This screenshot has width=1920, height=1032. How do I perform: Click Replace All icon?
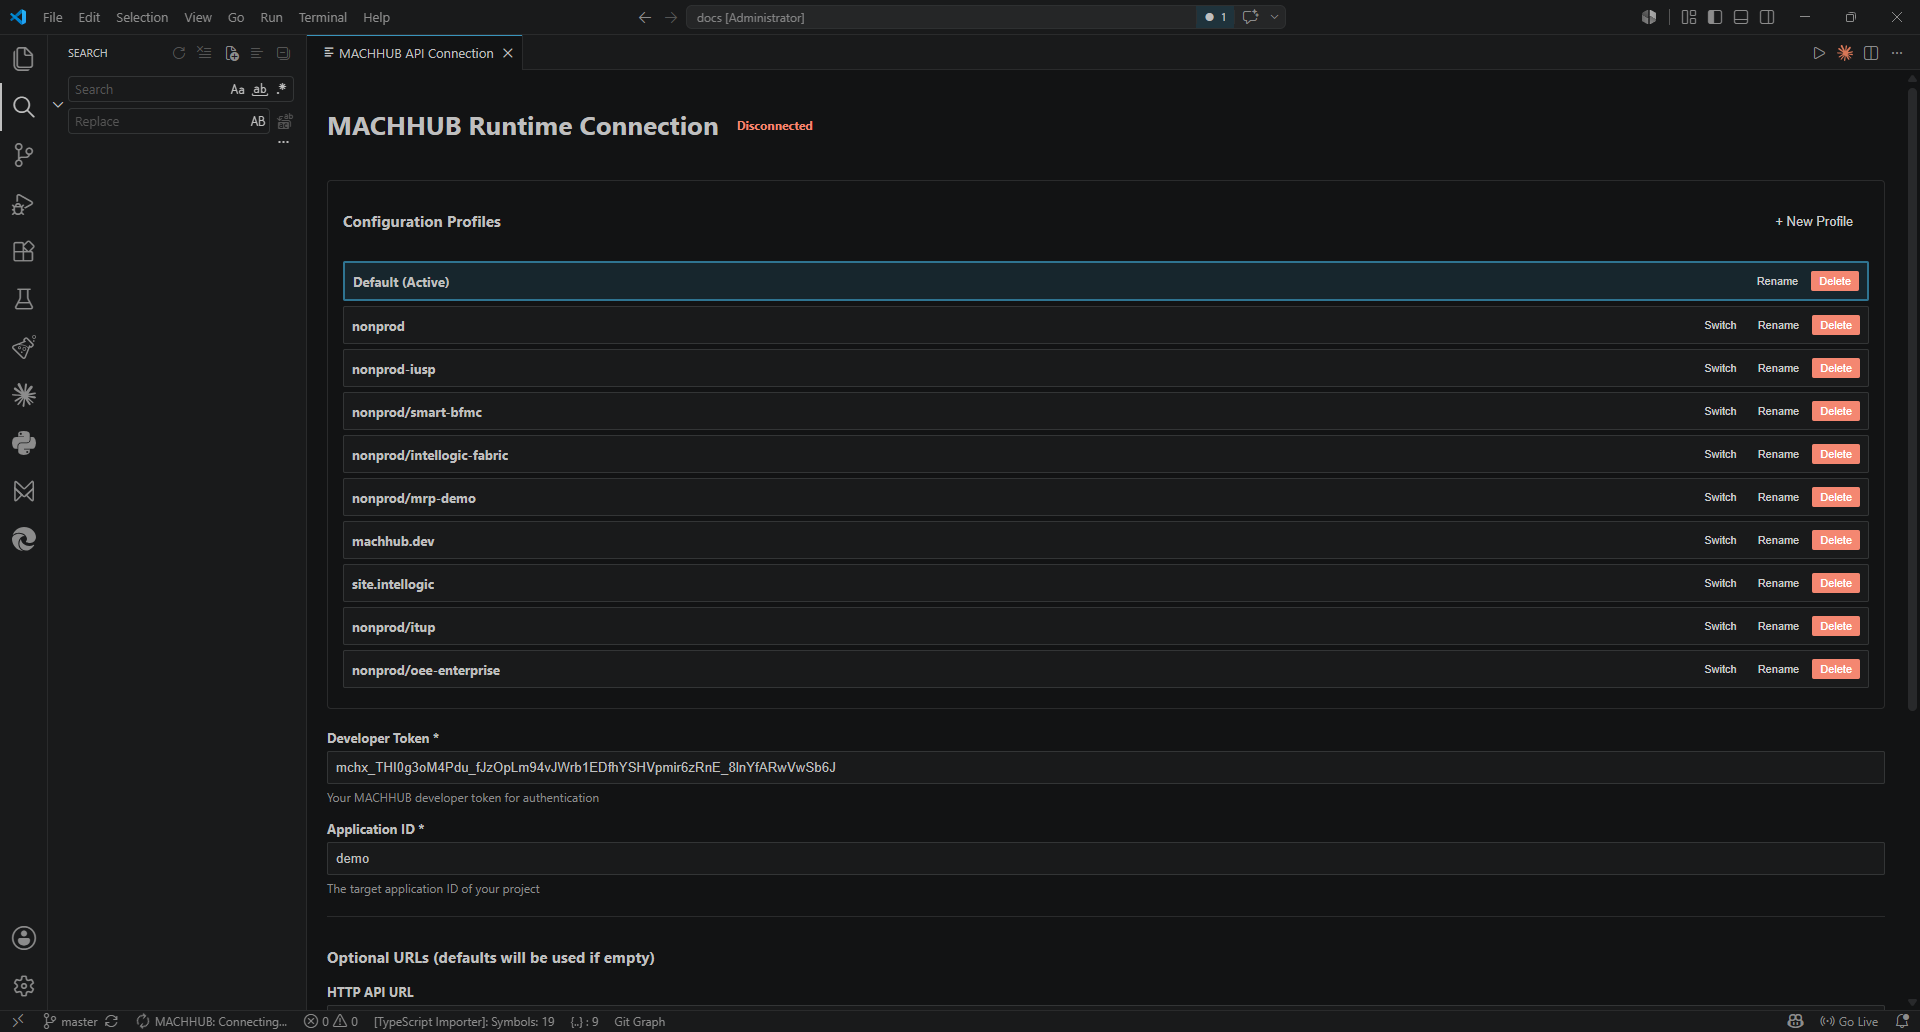coord(285,122)
